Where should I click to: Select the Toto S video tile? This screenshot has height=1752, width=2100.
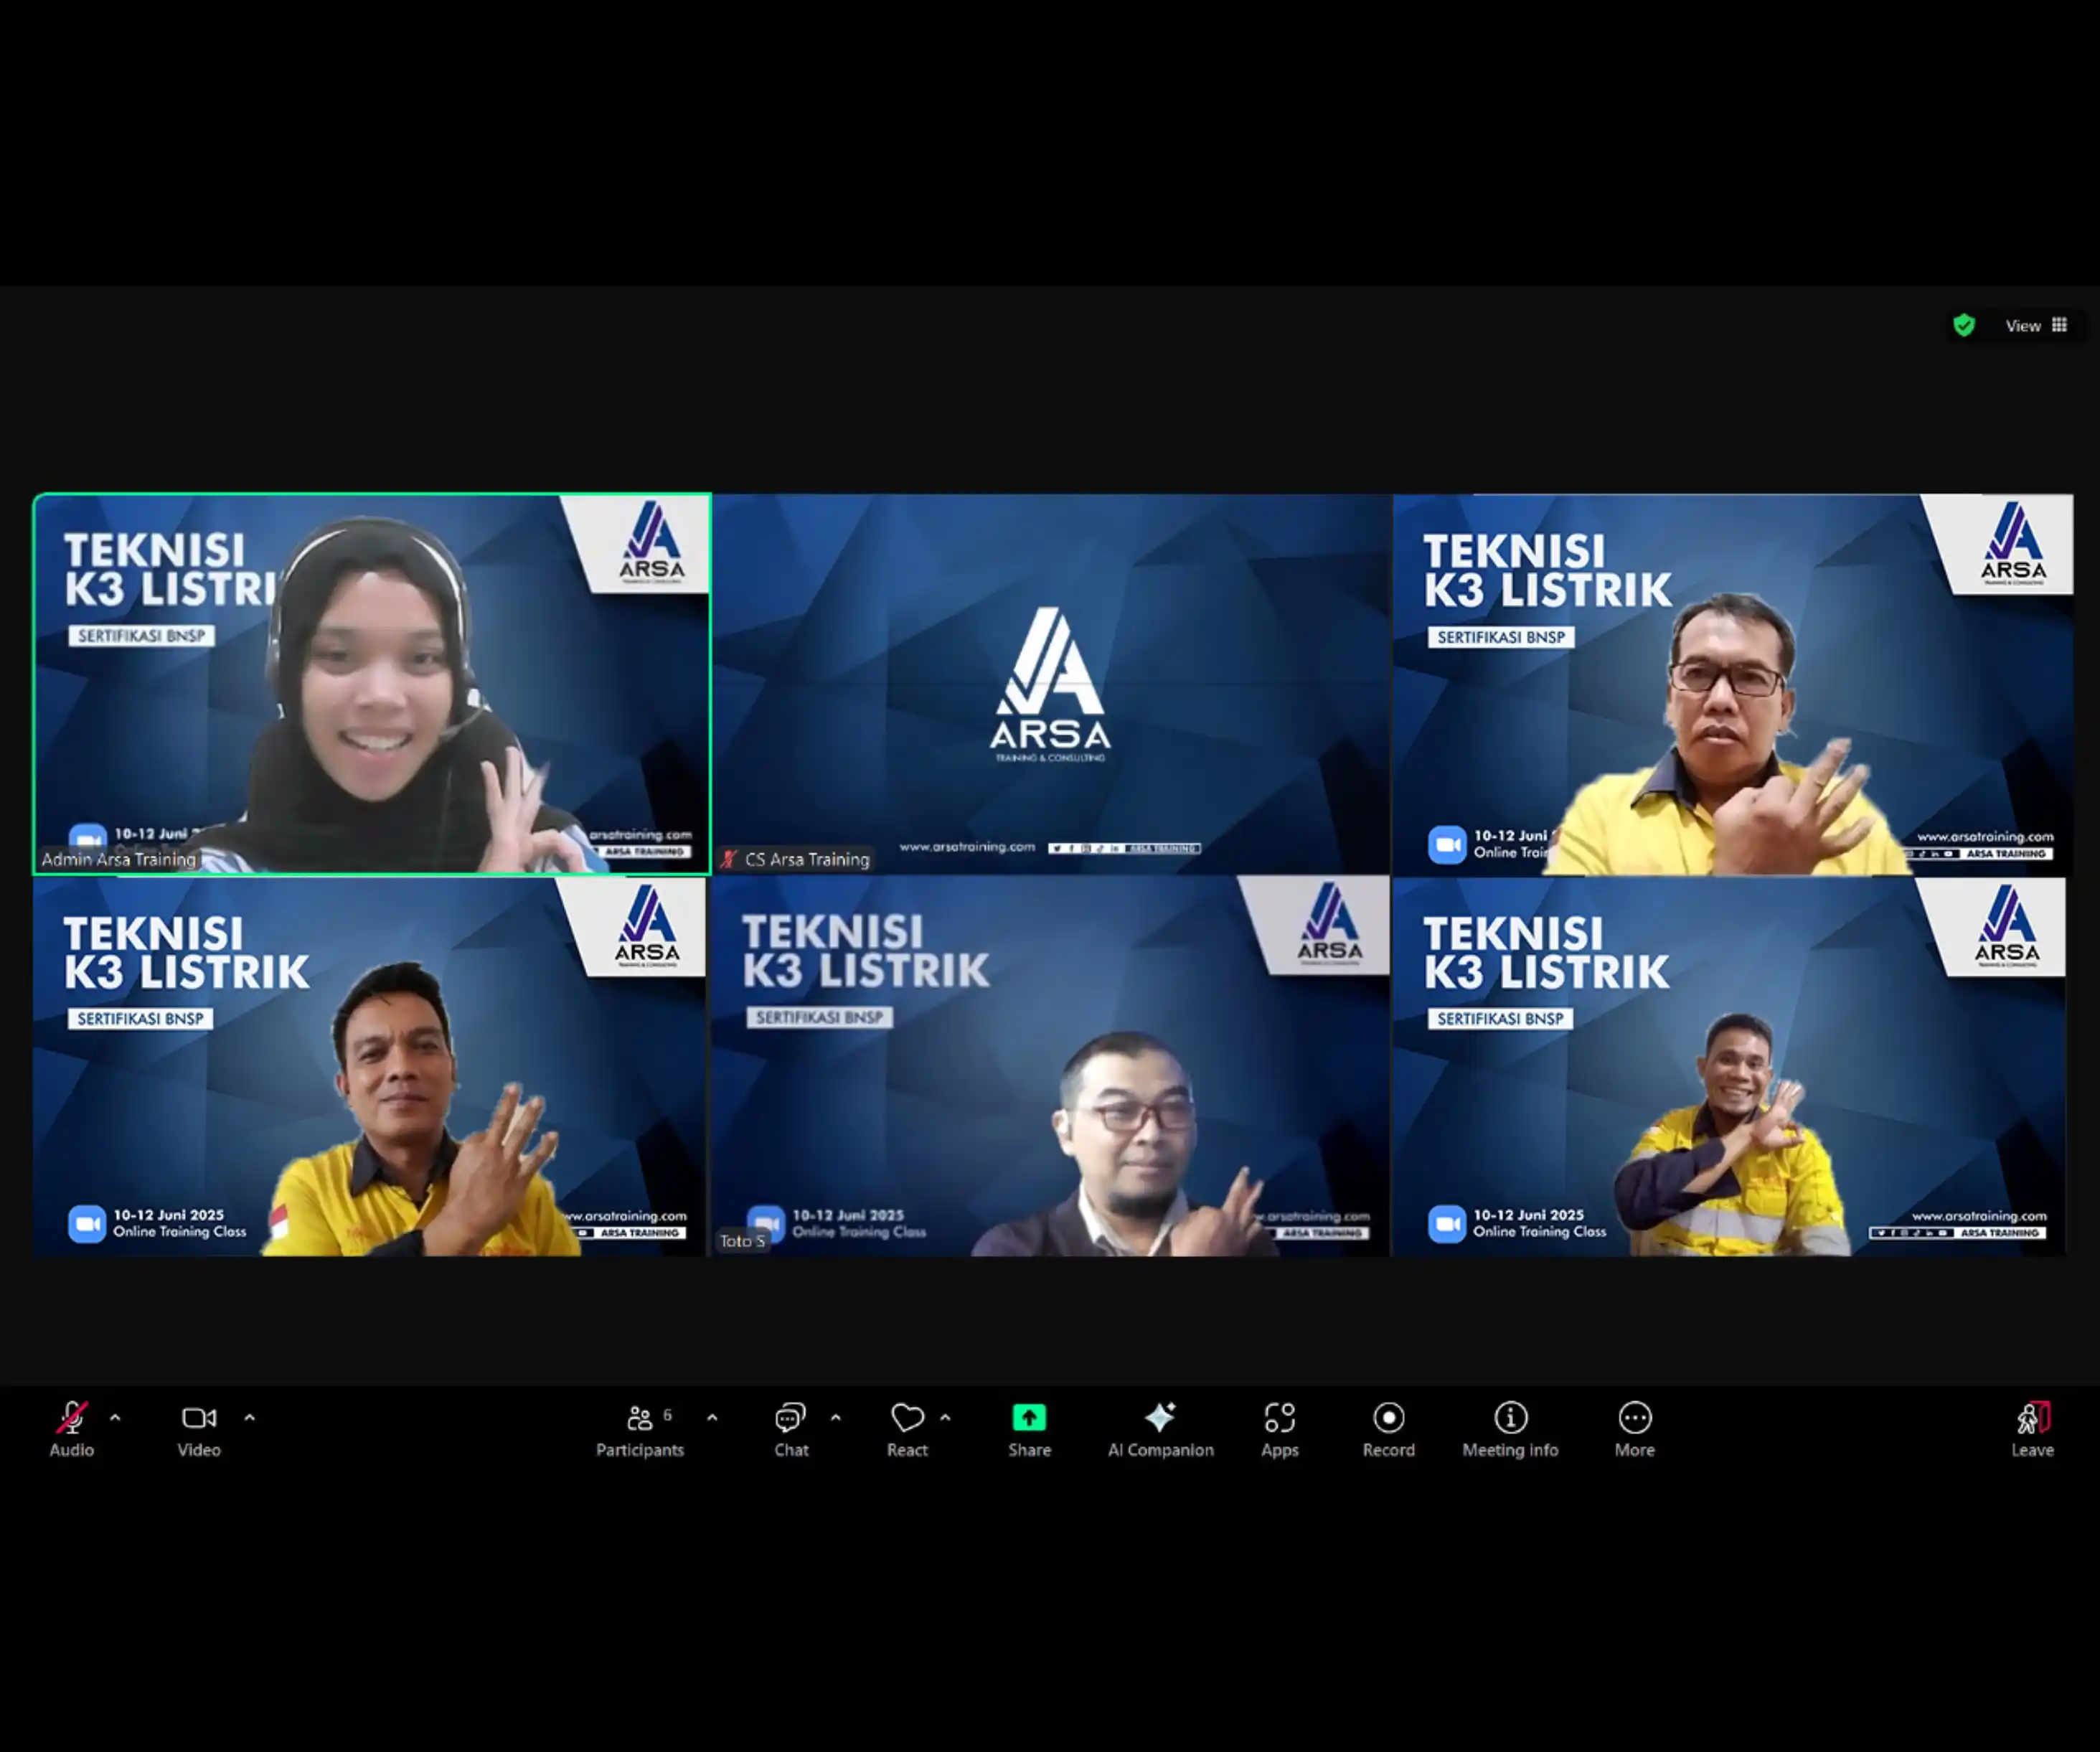pos(1051,1066)
